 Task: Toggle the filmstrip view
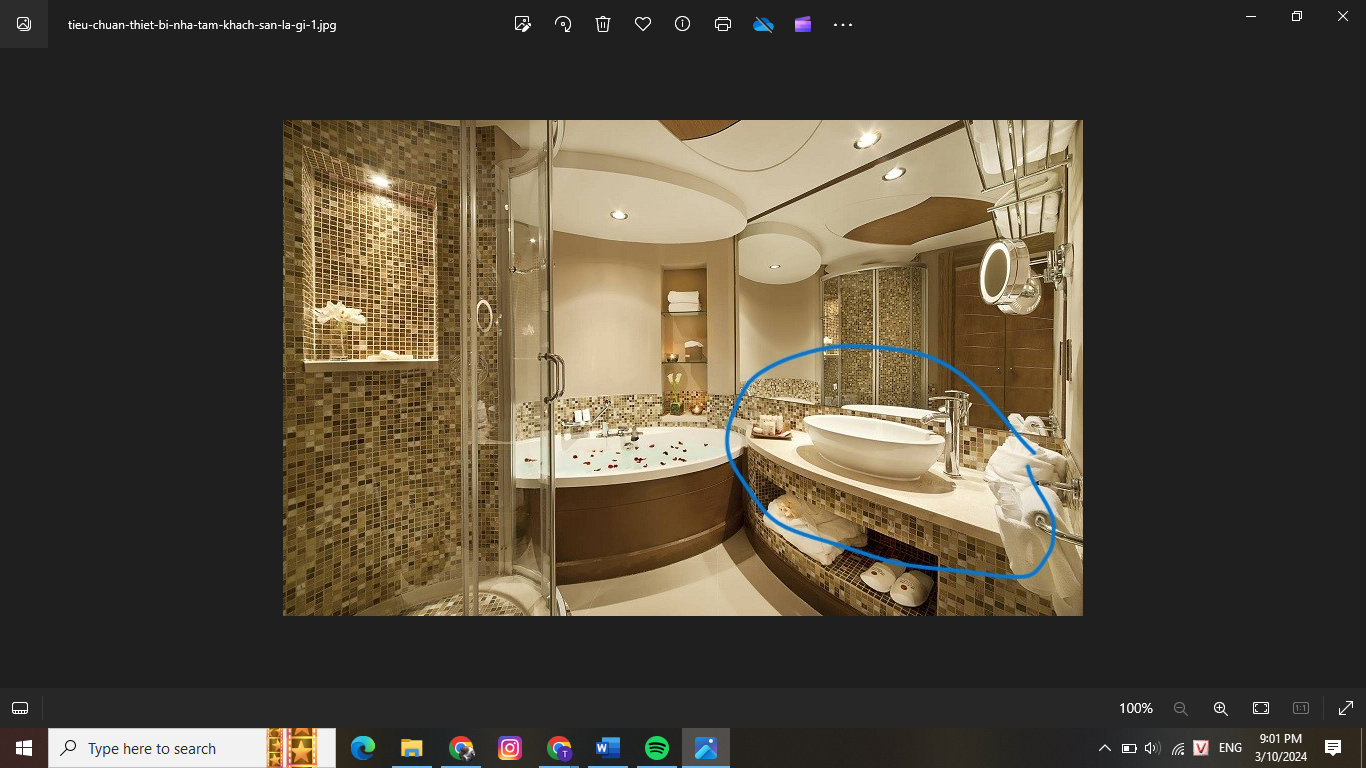pos(19,708)
